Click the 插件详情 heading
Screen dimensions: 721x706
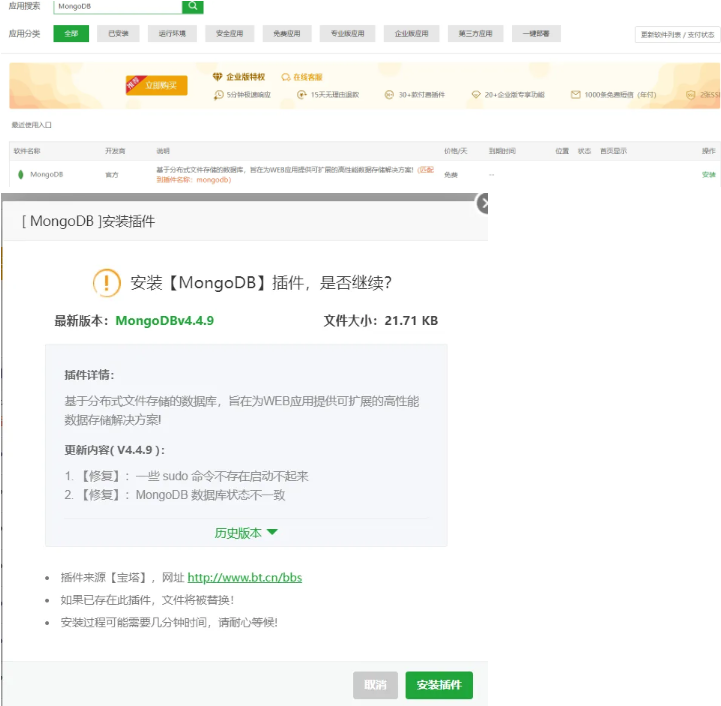click(89, 375)
